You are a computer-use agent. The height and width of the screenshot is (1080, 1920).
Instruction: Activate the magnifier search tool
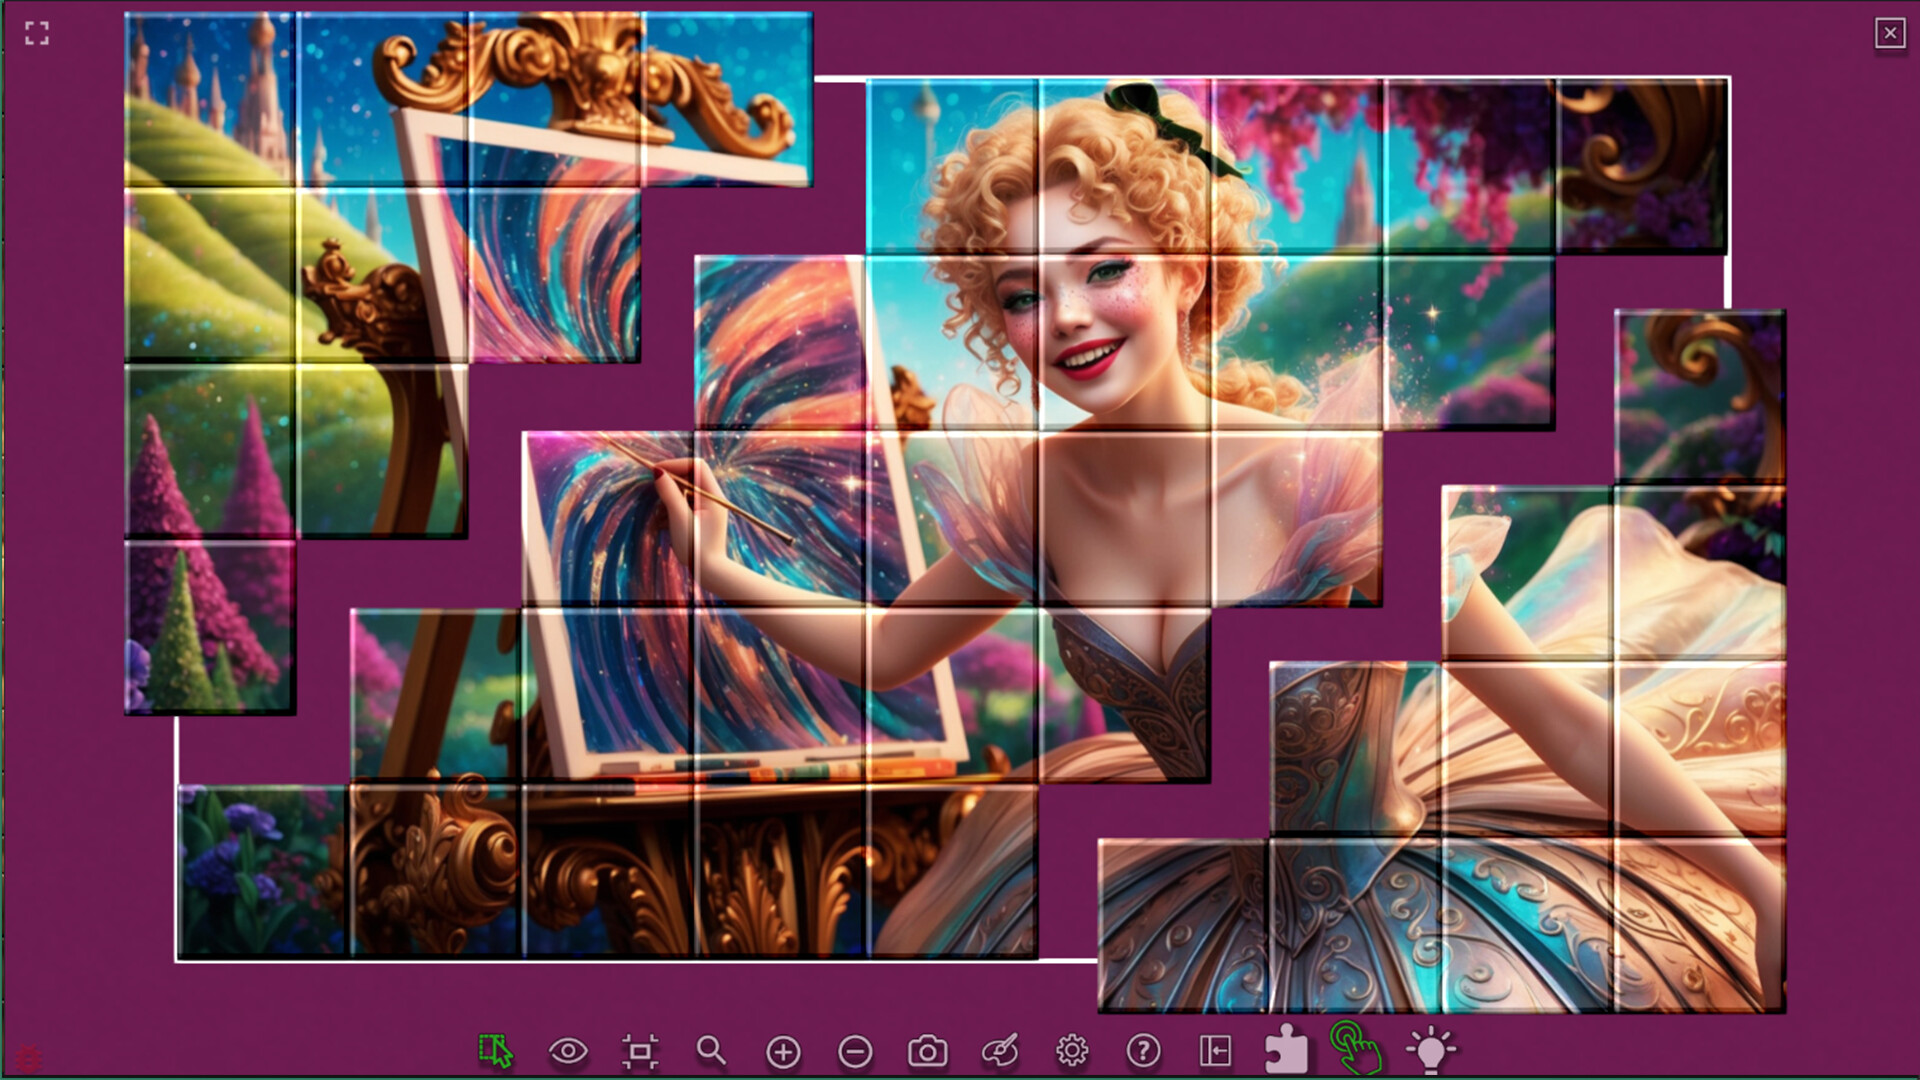(712, 1051)
